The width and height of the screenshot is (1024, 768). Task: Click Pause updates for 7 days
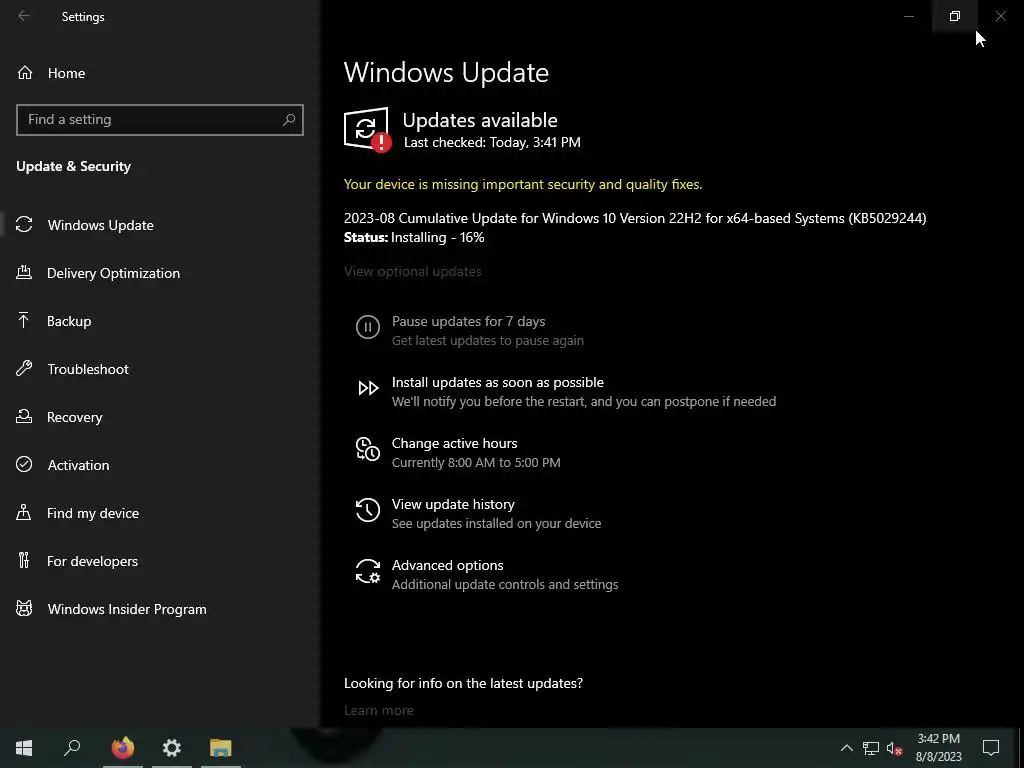[x=468, y=321]
